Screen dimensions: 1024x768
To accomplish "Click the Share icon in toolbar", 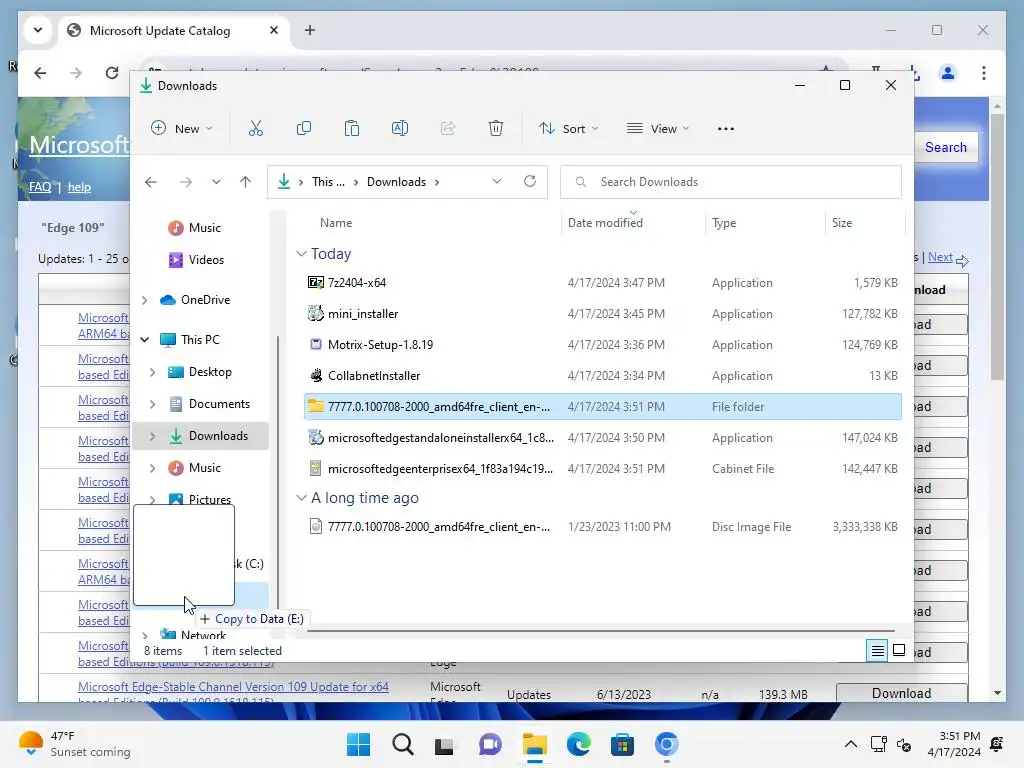I will coord(448,129).
